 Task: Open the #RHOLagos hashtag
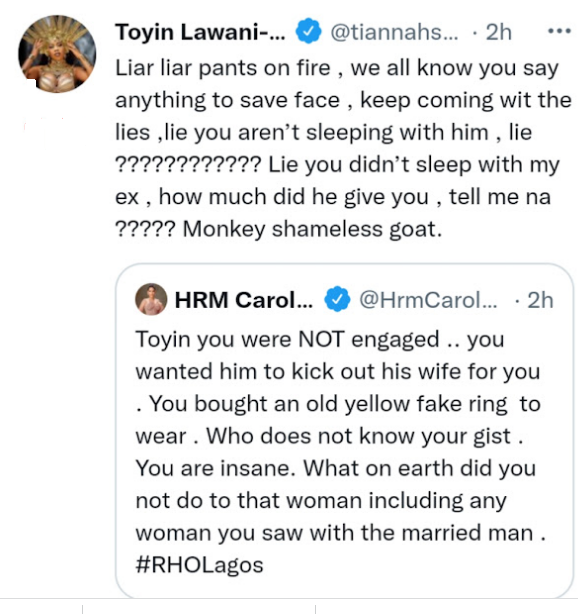coord(199,565)
